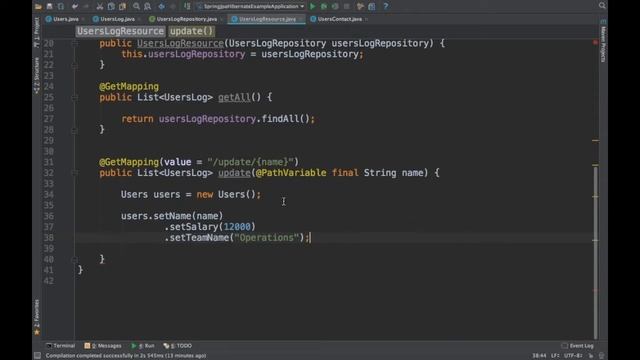This screenshot has height=360, width=640.
Task: Click the Paste clipboard icon
Action: (122, 6)
